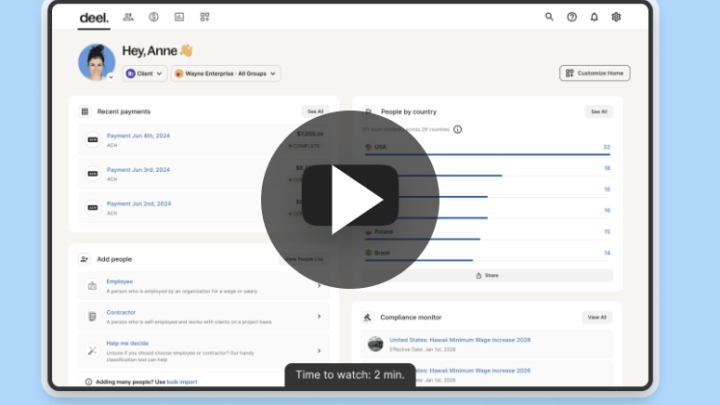720x405 pixels.
Task: Open the Reports chart icon in navigation
Action: pyautogui.click(x=179, y=17)
